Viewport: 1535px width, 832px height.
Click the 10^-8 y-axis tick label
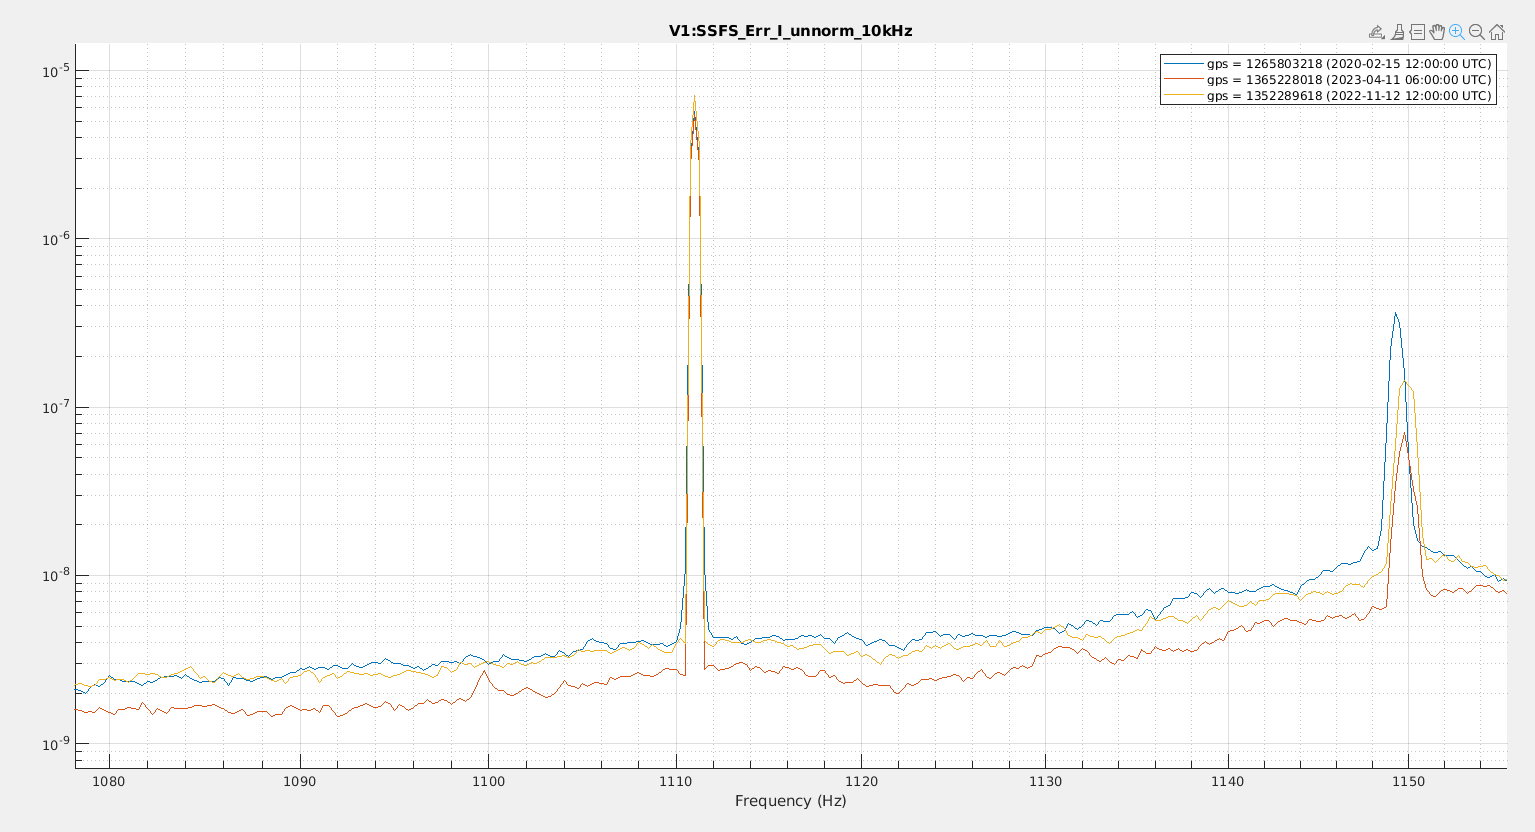[x=55, y=575]
